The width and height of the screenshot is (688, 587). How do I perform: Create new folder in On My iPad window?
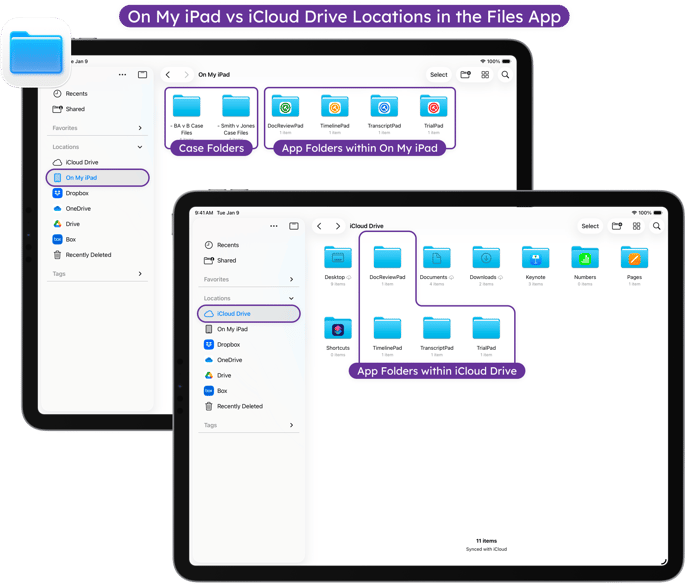[x=466, y=75]
